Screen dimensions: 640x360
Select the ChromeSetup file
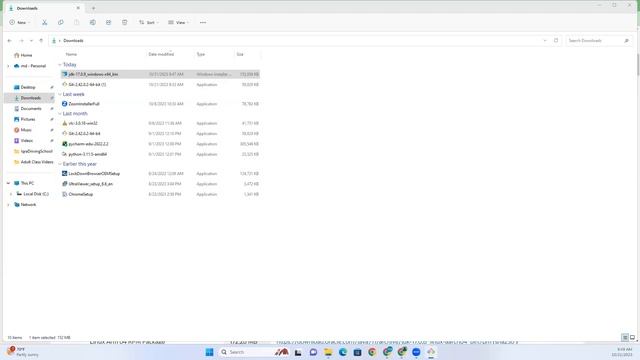160,194
